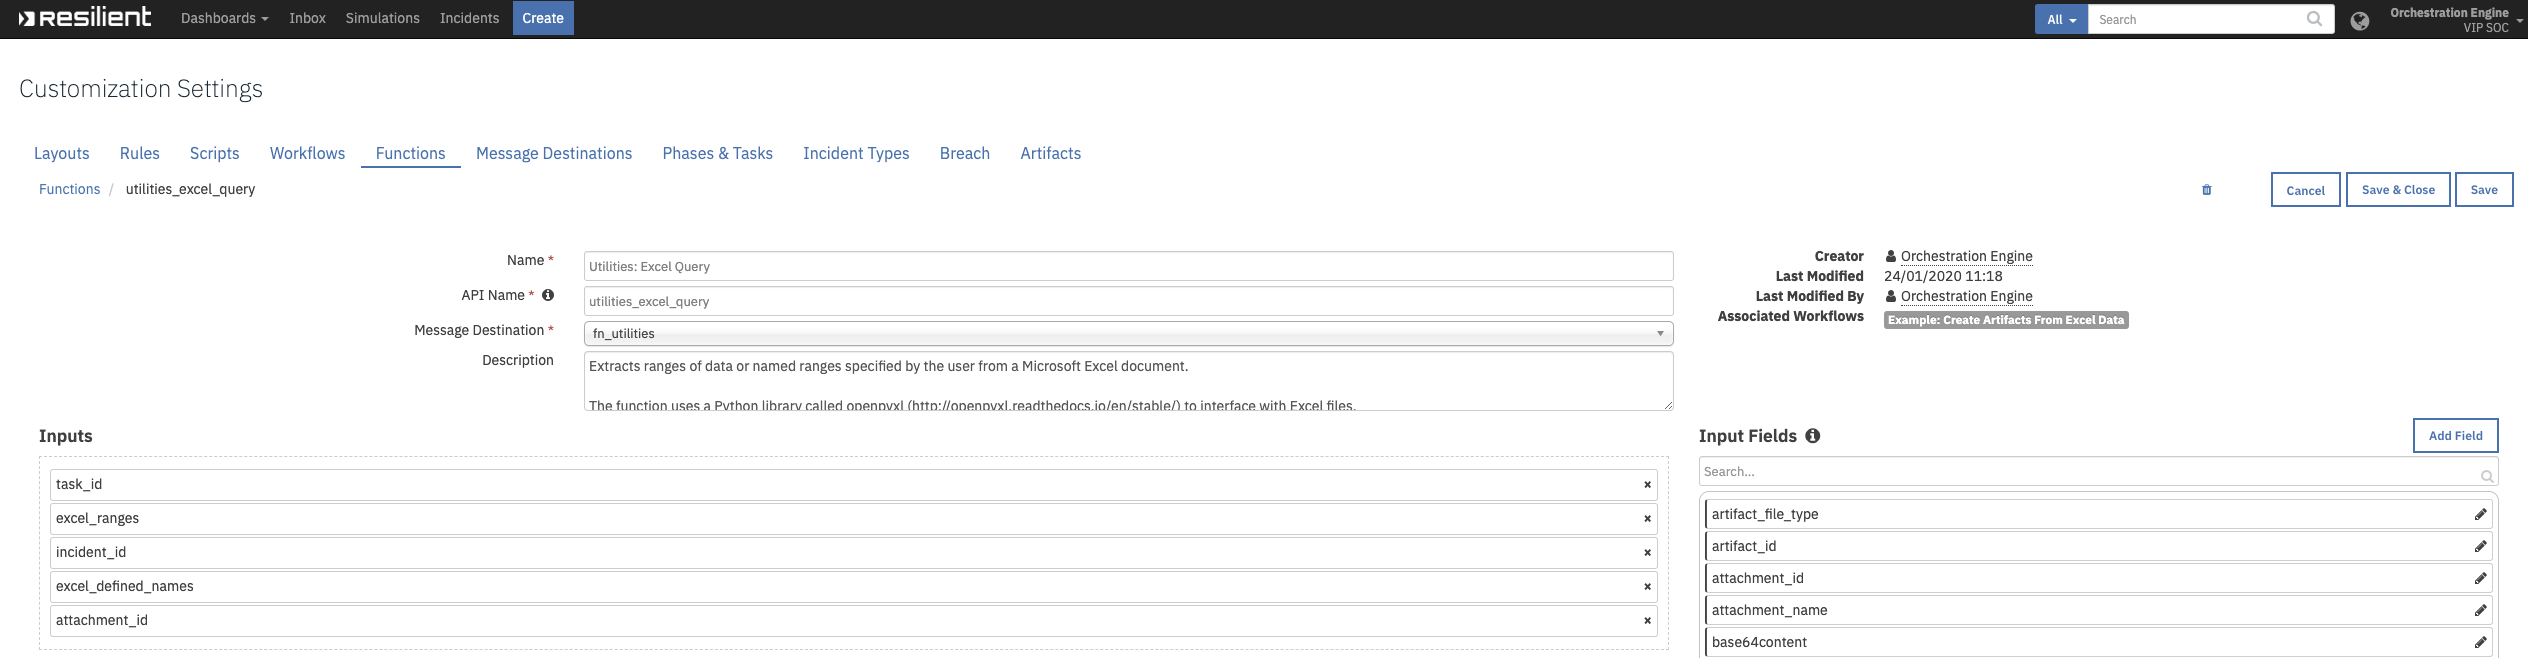Screen dimensions: 2528x658
Task: Open Creator Orchestration Engine link
Action: 1966,256
